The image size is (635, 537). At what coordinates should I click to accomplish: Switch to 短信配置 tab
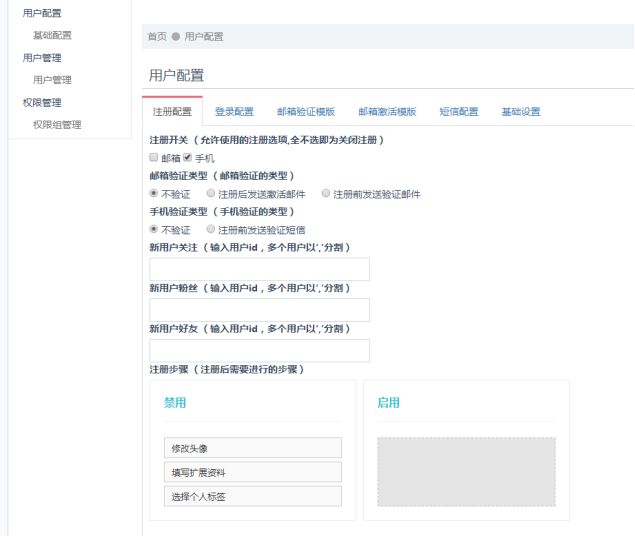pos(459,111)
